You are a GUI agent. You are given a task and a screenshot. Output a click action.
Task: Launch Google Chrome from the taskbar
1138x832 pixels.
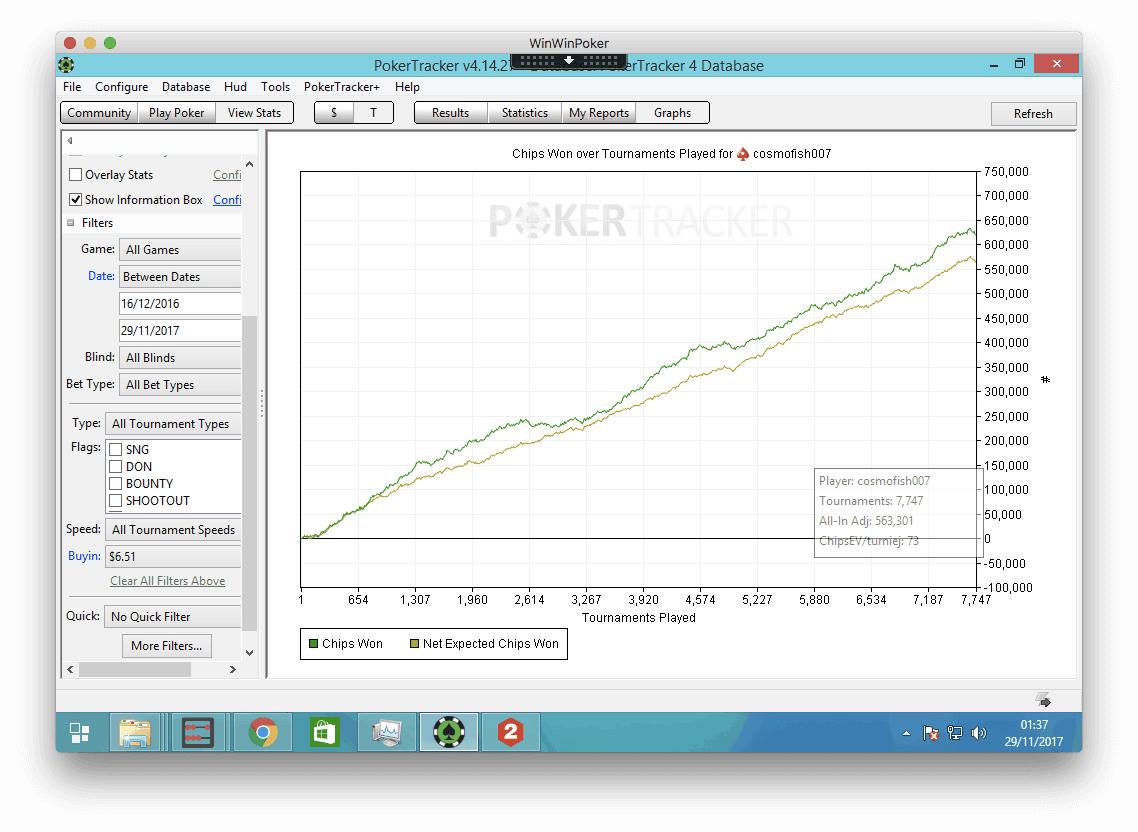click(x=263, y=733)
